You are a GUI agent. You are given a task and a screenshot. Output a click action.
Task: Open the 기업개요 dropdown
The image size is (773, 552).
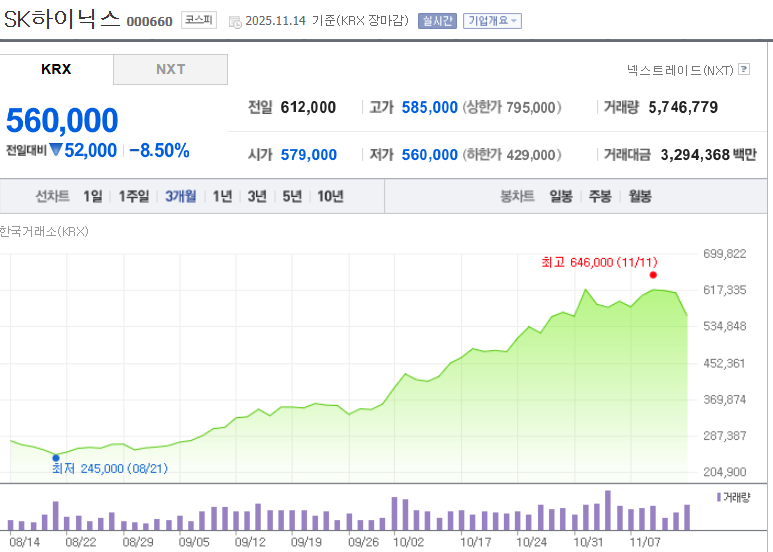tap(492, 21)
